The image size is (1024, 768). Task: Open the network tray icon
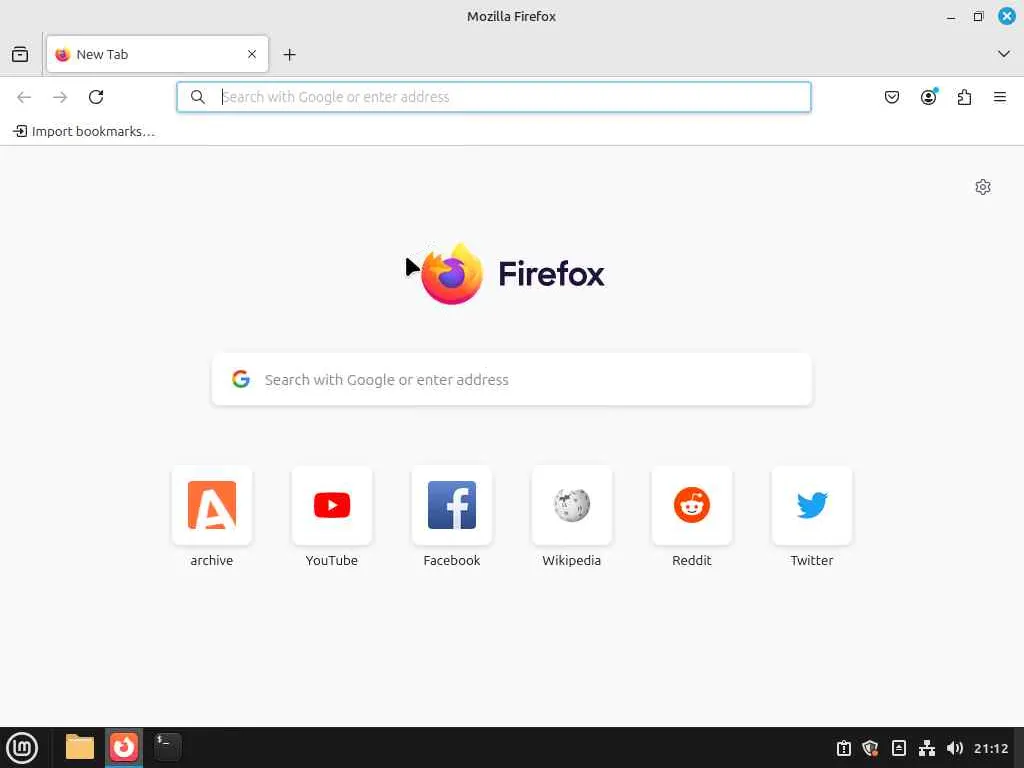point(927,748)
